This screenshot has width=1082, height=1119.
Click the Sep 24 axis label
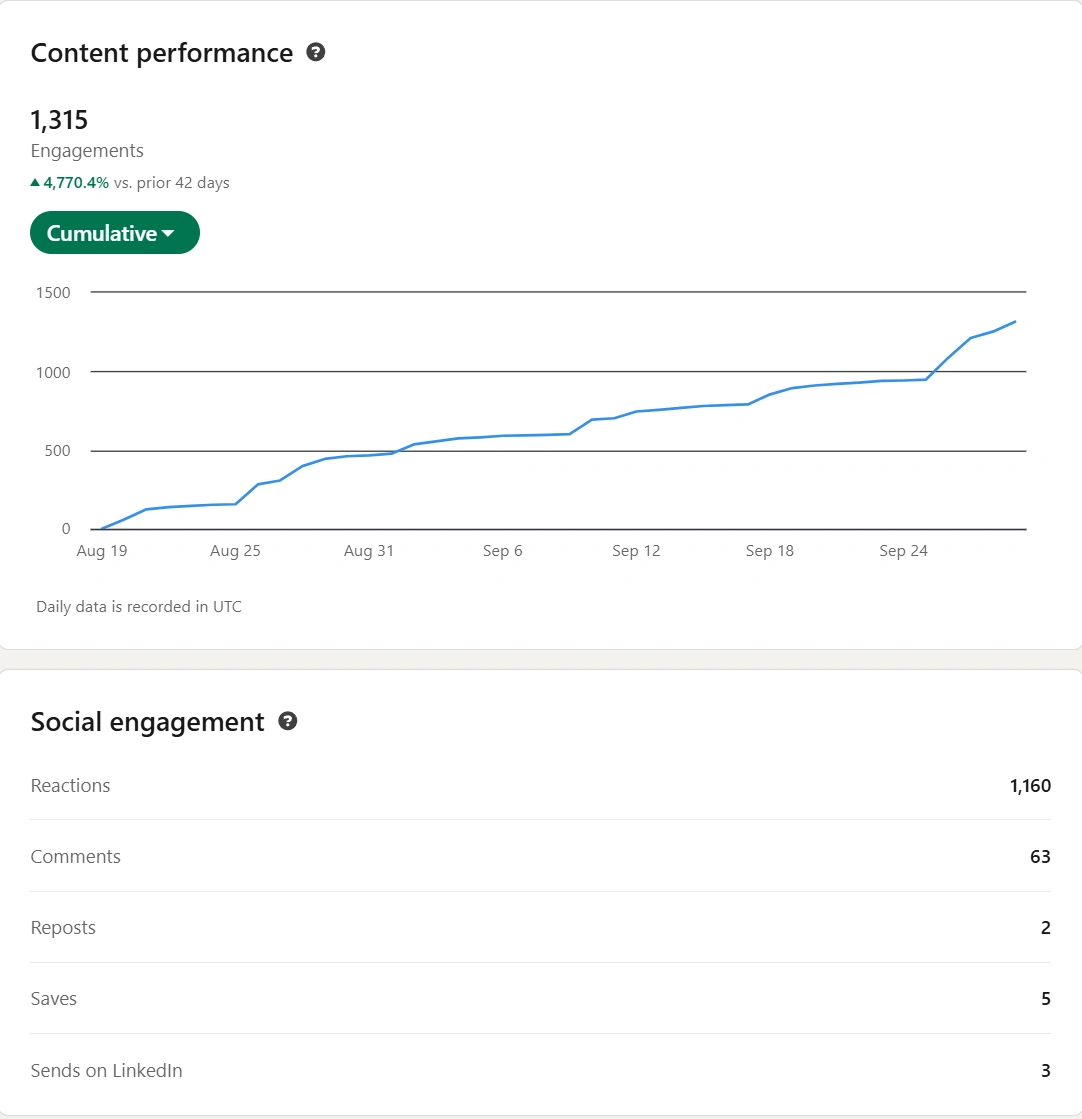[x=903, y=551]
